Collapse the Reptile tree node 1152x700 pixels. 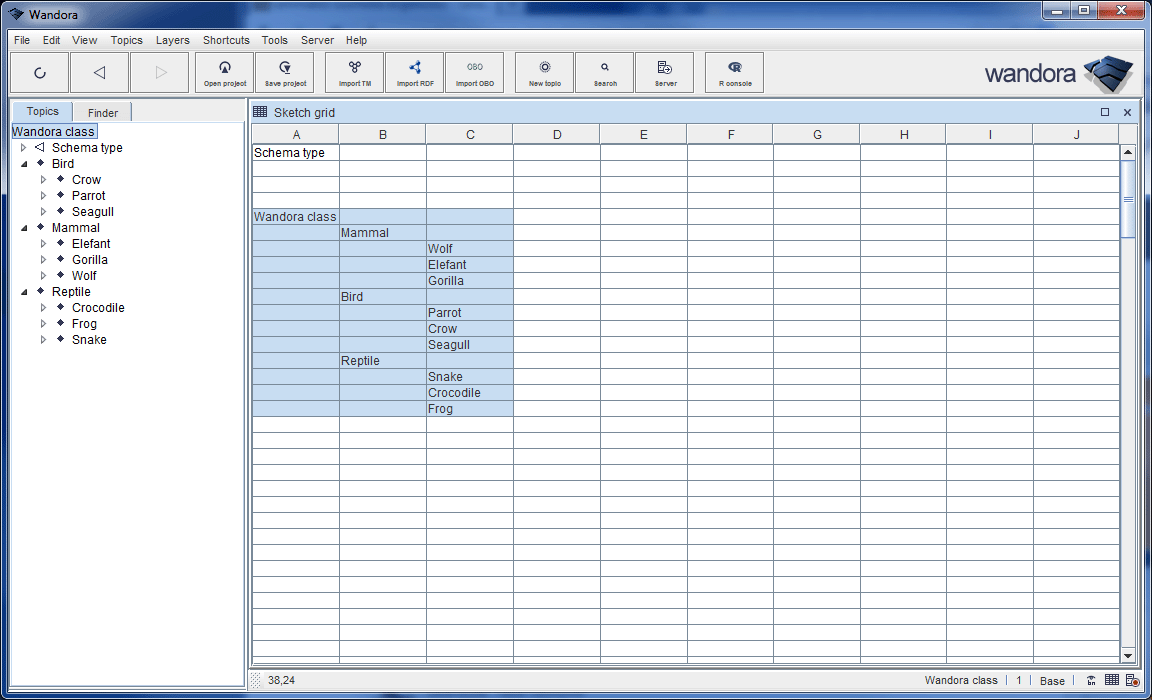tap(24, 292)
